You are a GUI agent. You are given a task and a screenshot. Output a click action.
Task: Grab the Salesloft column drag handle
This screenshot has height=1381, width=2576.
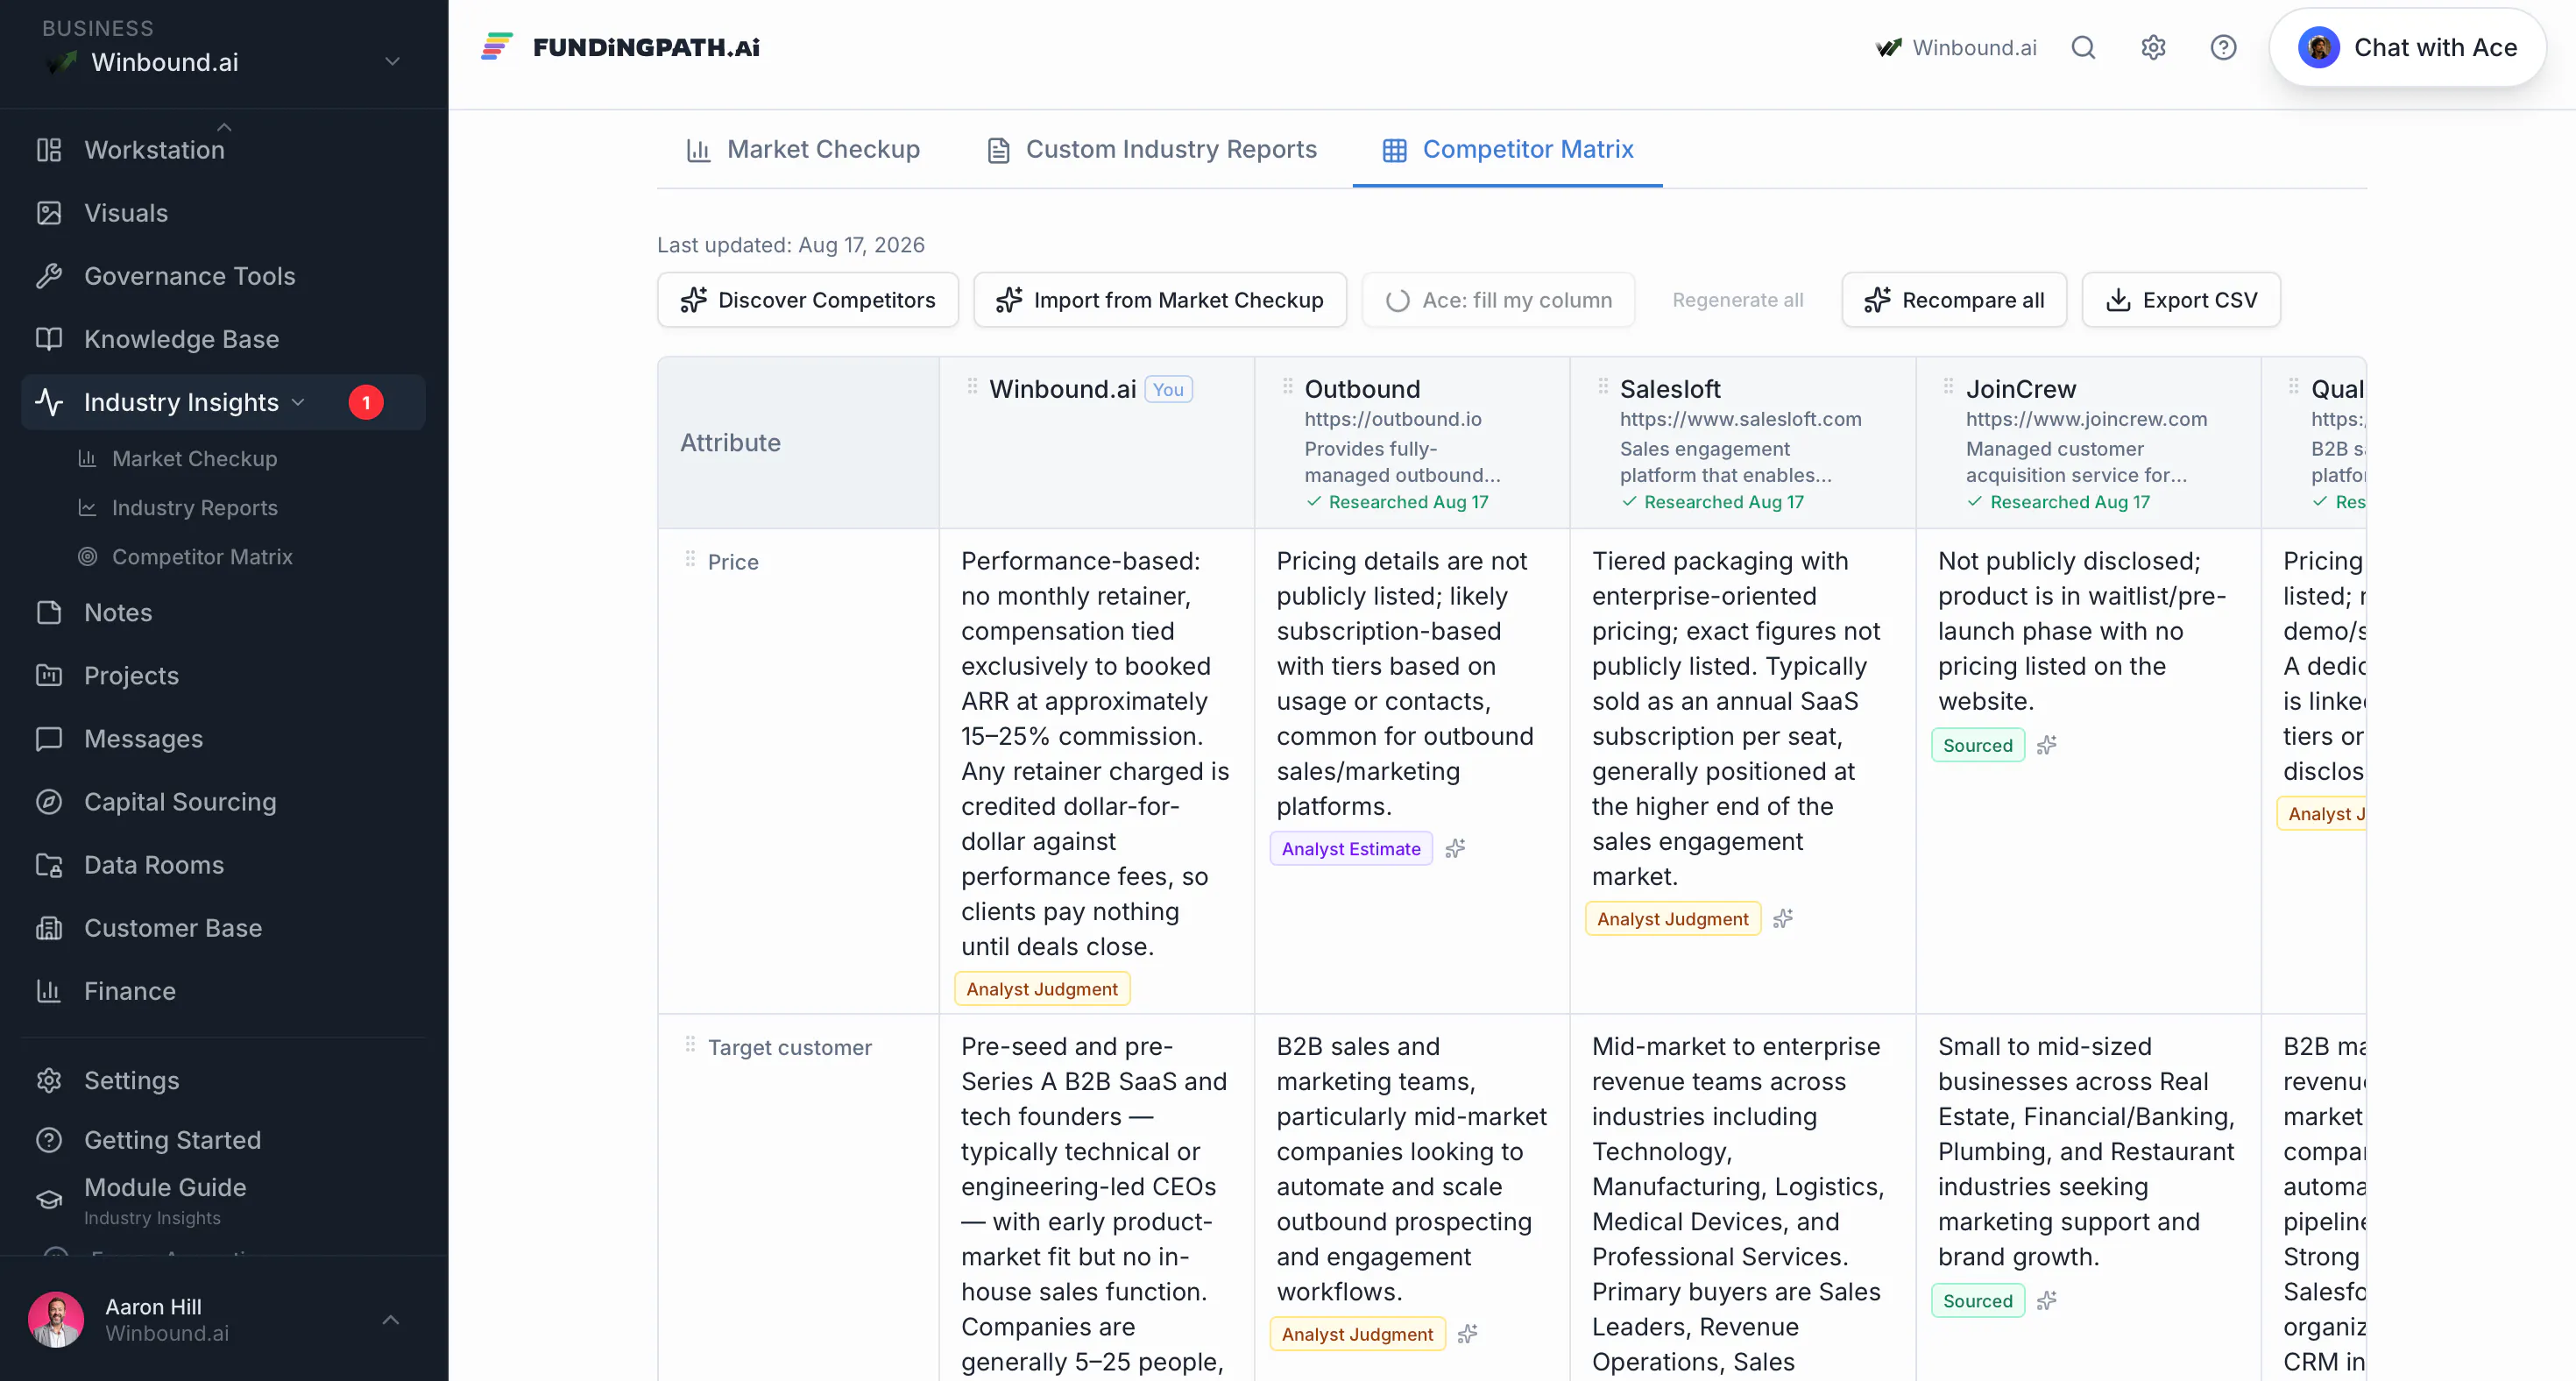[1603, 386]
